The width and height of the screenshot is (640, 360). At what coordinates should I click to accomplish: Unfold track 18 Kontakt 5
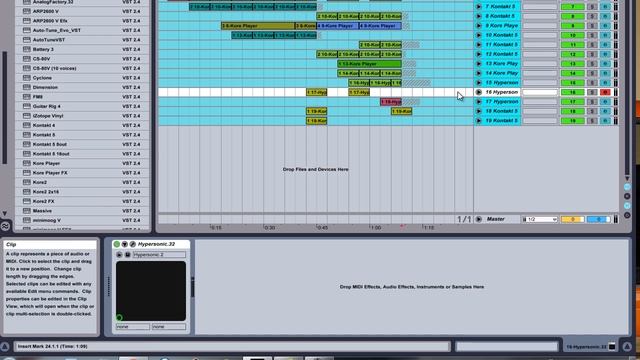478,111
